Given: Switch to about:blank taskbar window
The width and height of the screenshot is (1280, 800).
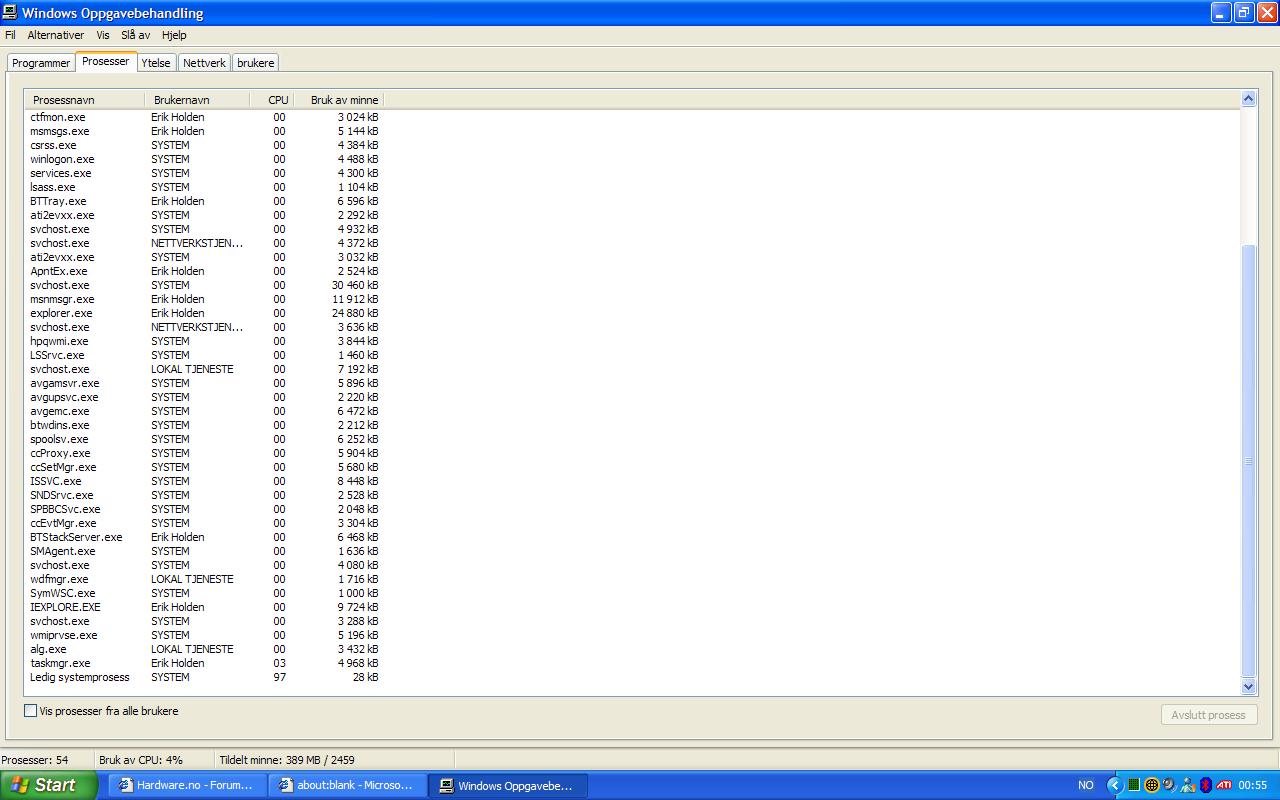Looking at the screenshot, I should coord(348,786).
